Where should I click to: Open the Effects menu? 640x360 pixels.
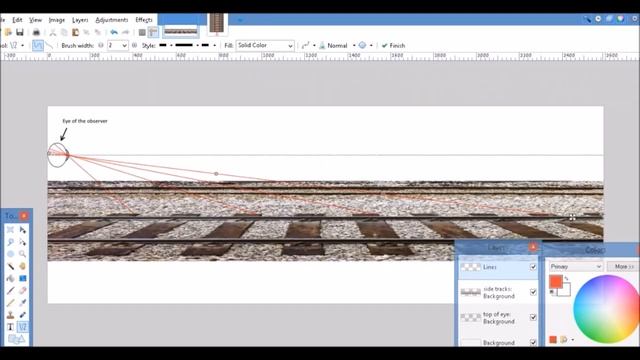144,20
